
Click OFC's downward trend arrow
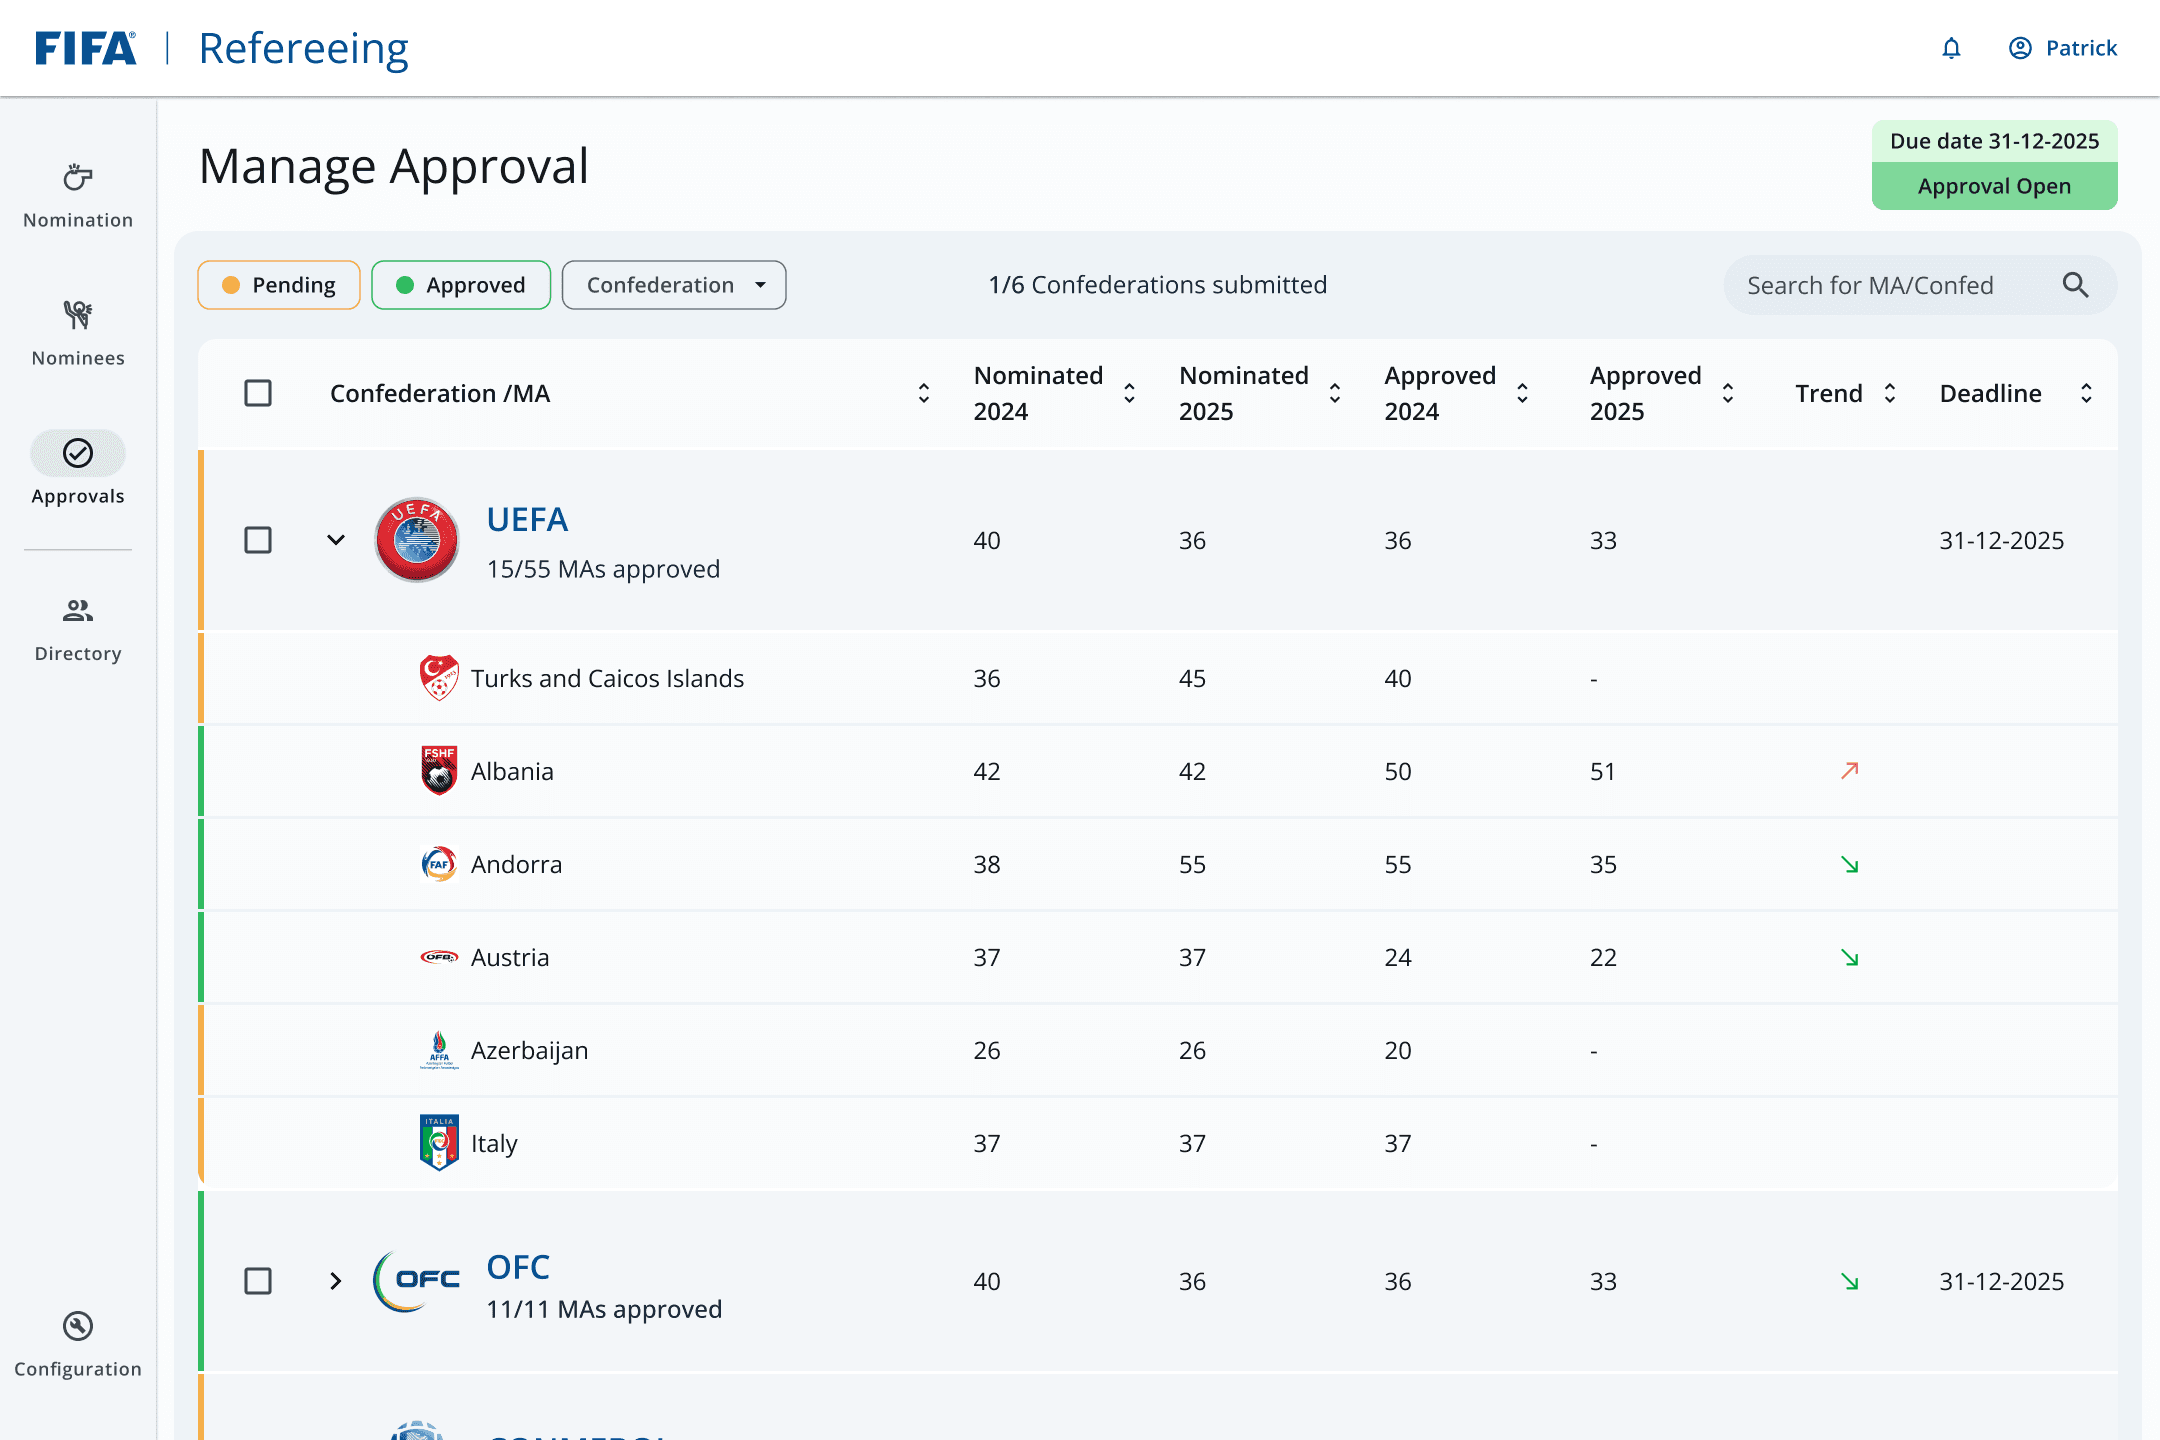[x=1850, y=1281]
